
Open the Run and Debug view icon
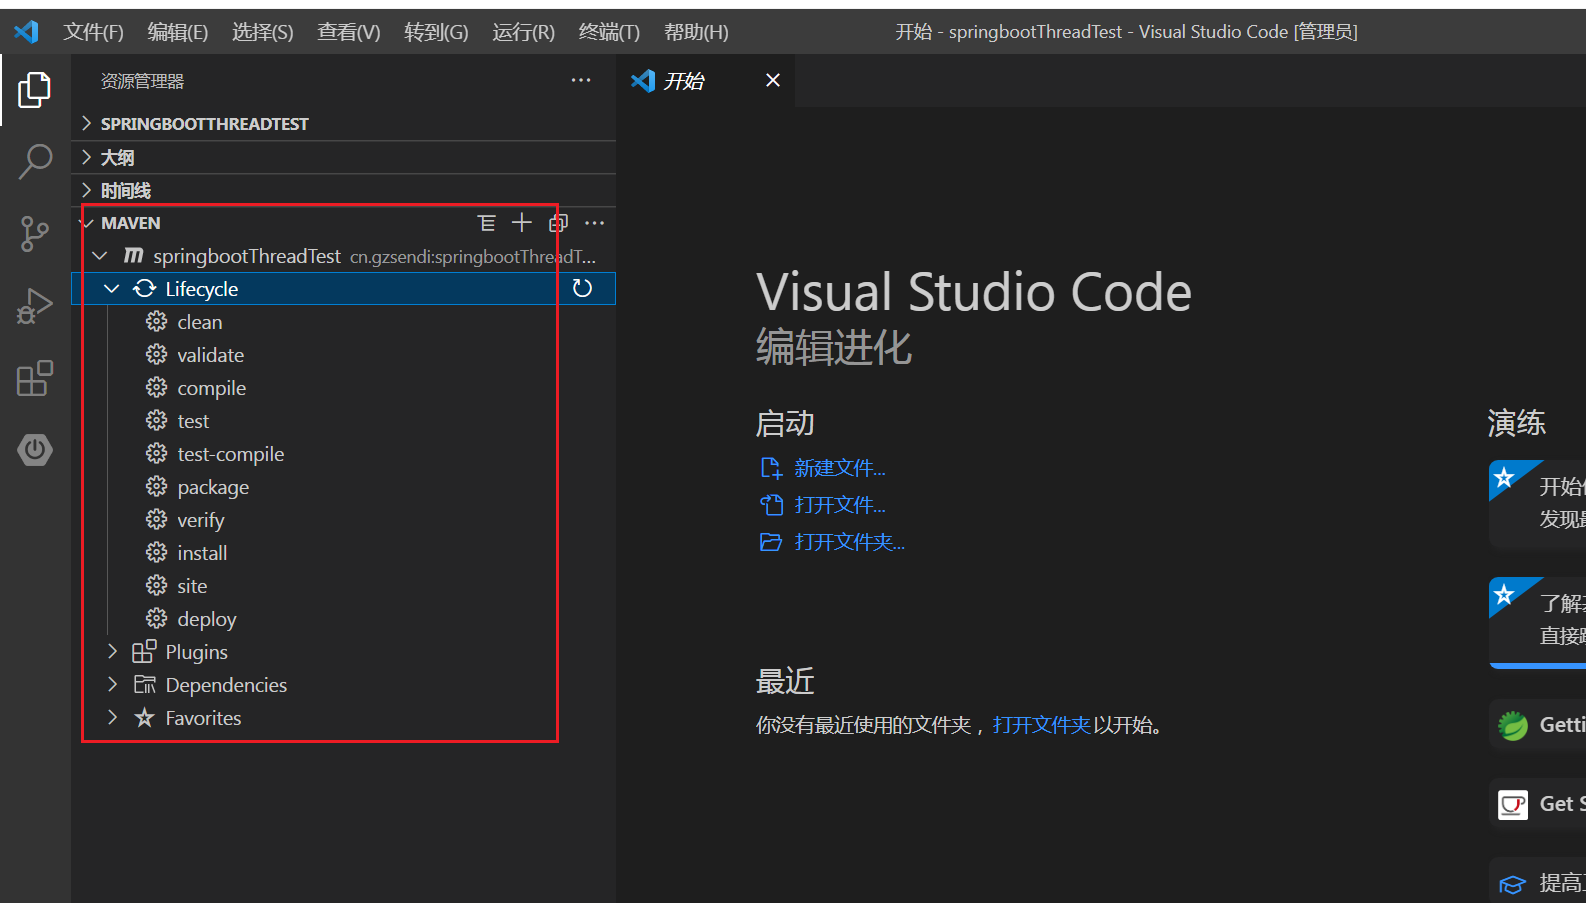34,306
